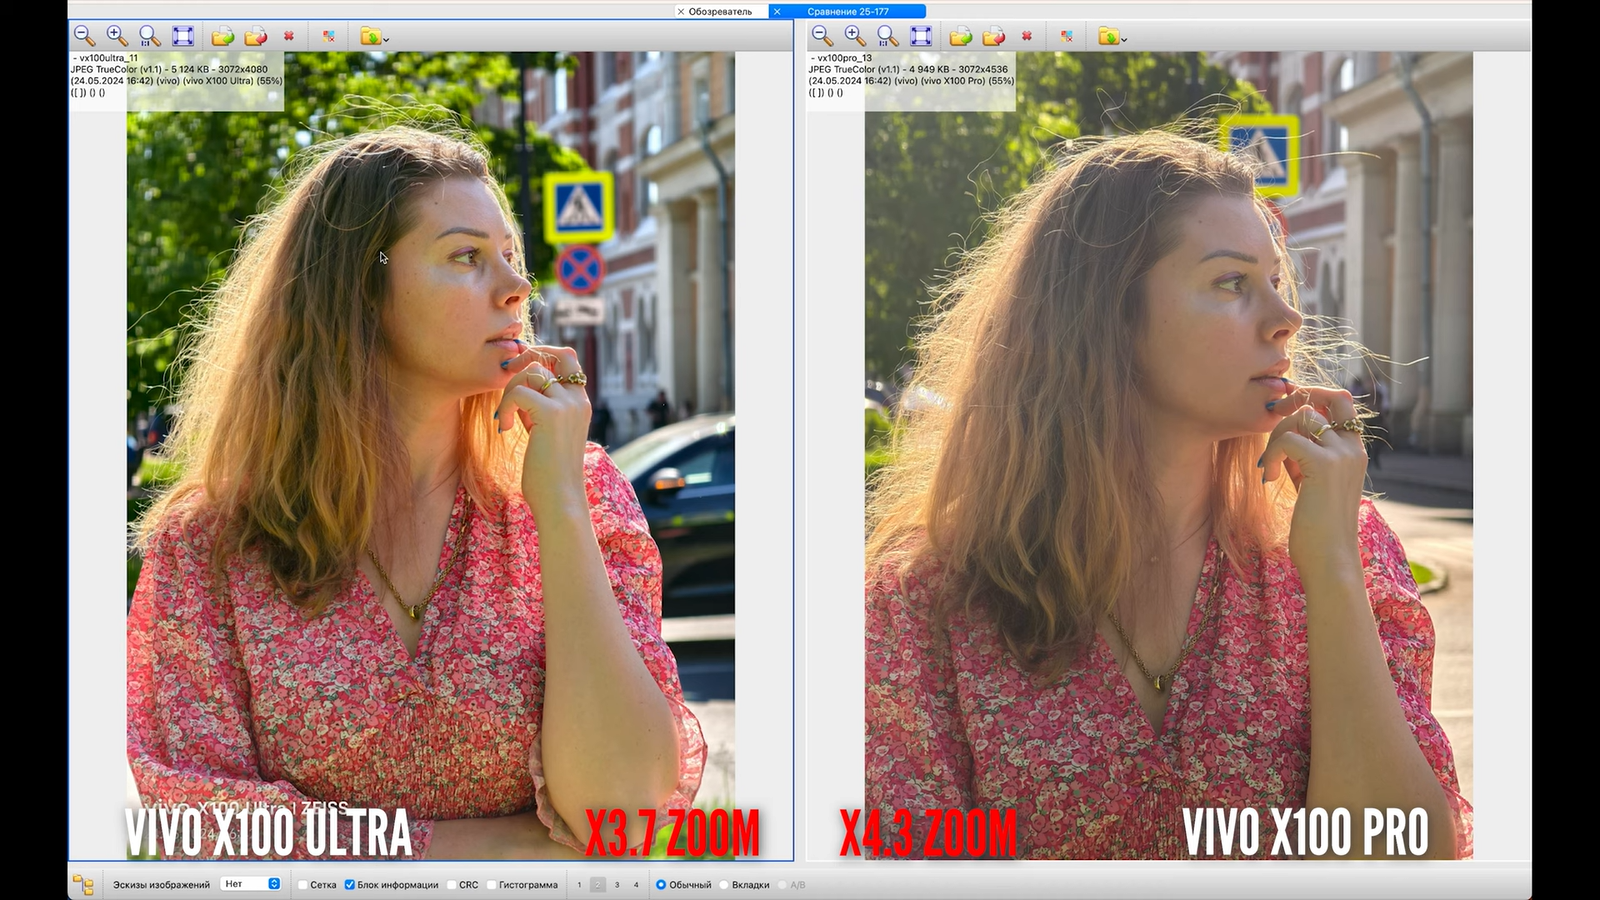Select the Обычный radio button
Image resolution: width=1600 pixels, height=900 pixels.
point(661,885)
